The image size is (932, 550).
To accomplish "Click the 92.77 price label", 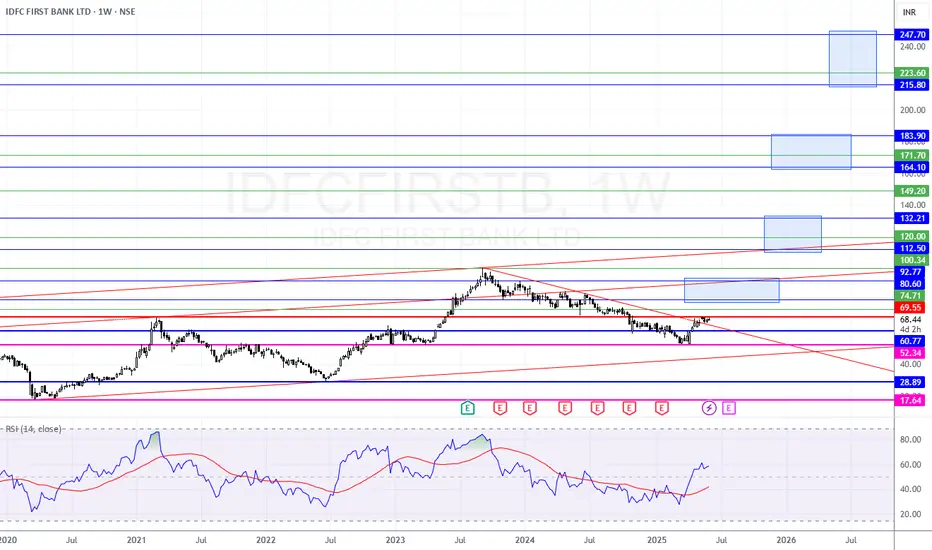I will point(910,272).
